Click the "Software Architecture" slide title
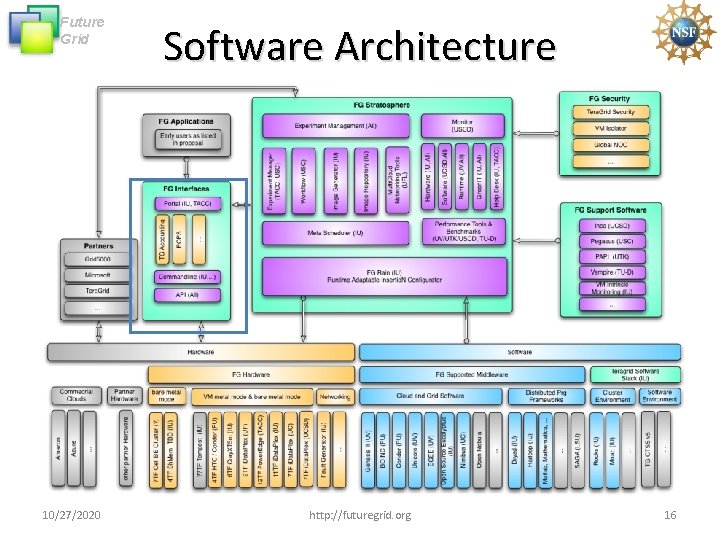720x540 pixels. [360, 46]
